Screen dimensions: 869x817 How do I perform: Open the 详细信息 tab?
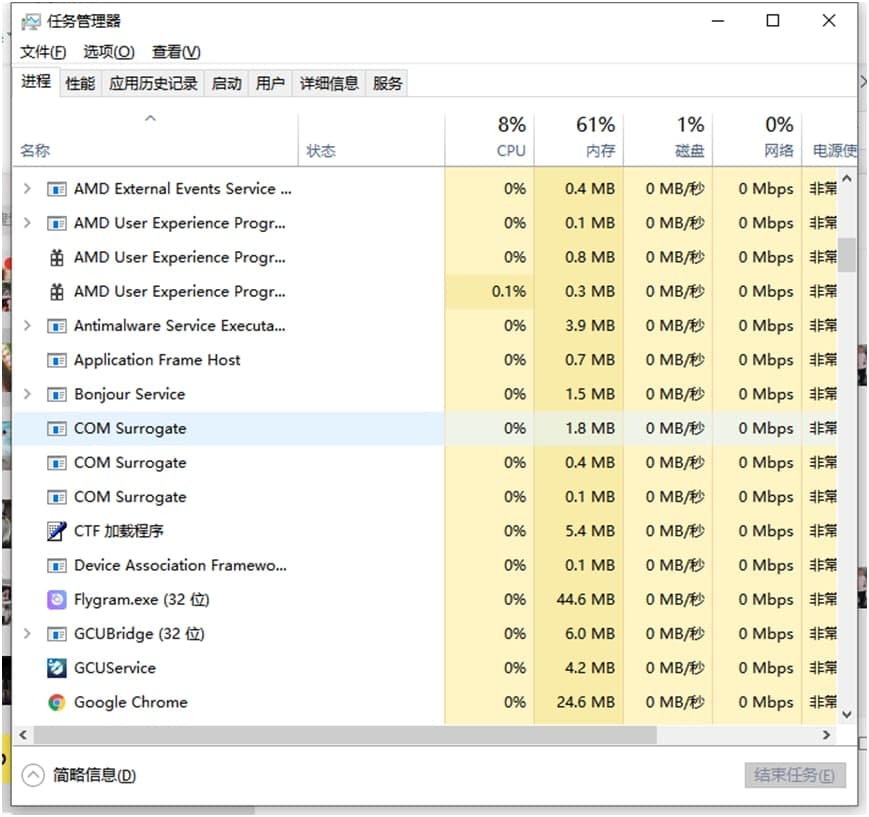(x=329, y=83)
